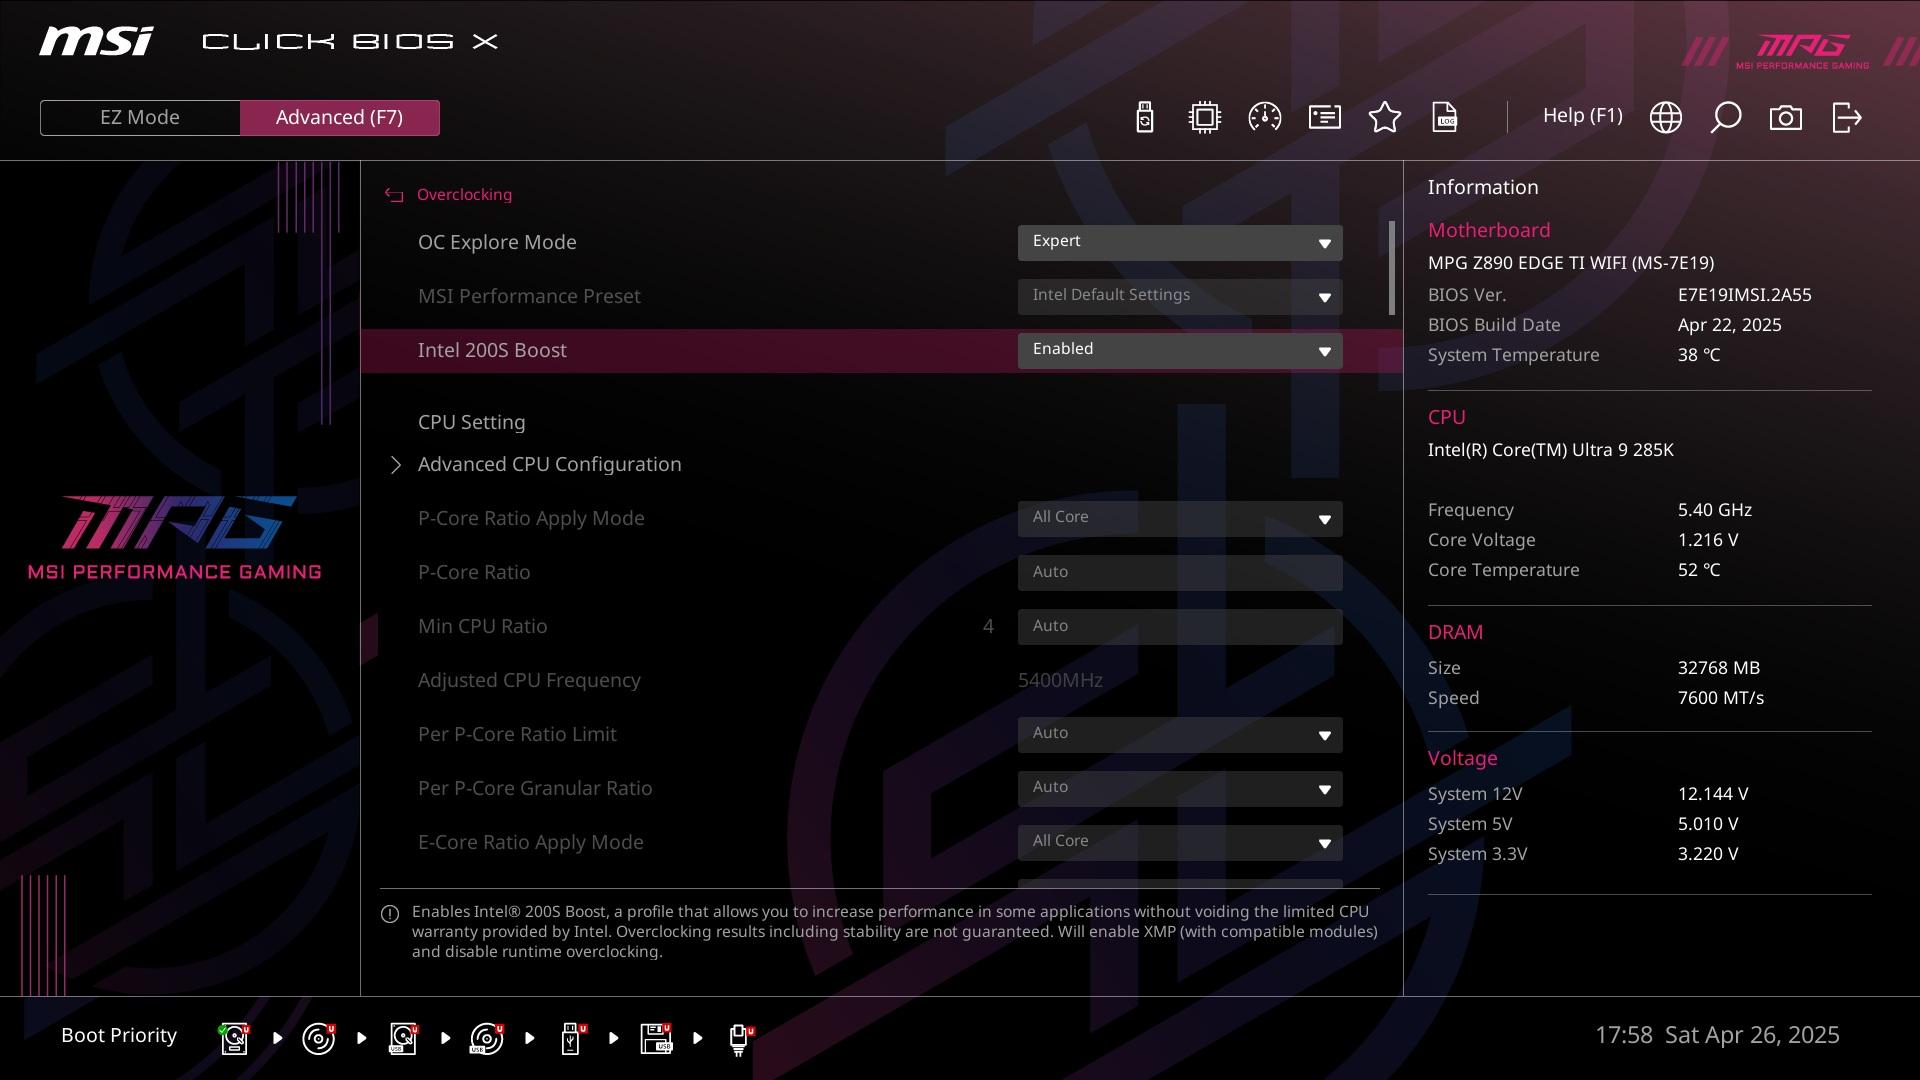Viewport: 1920px width, 1080px height.
Task: Click BIOS Ver. value E7E19IMSI.2A55
Action: (x=1745, y=296)
